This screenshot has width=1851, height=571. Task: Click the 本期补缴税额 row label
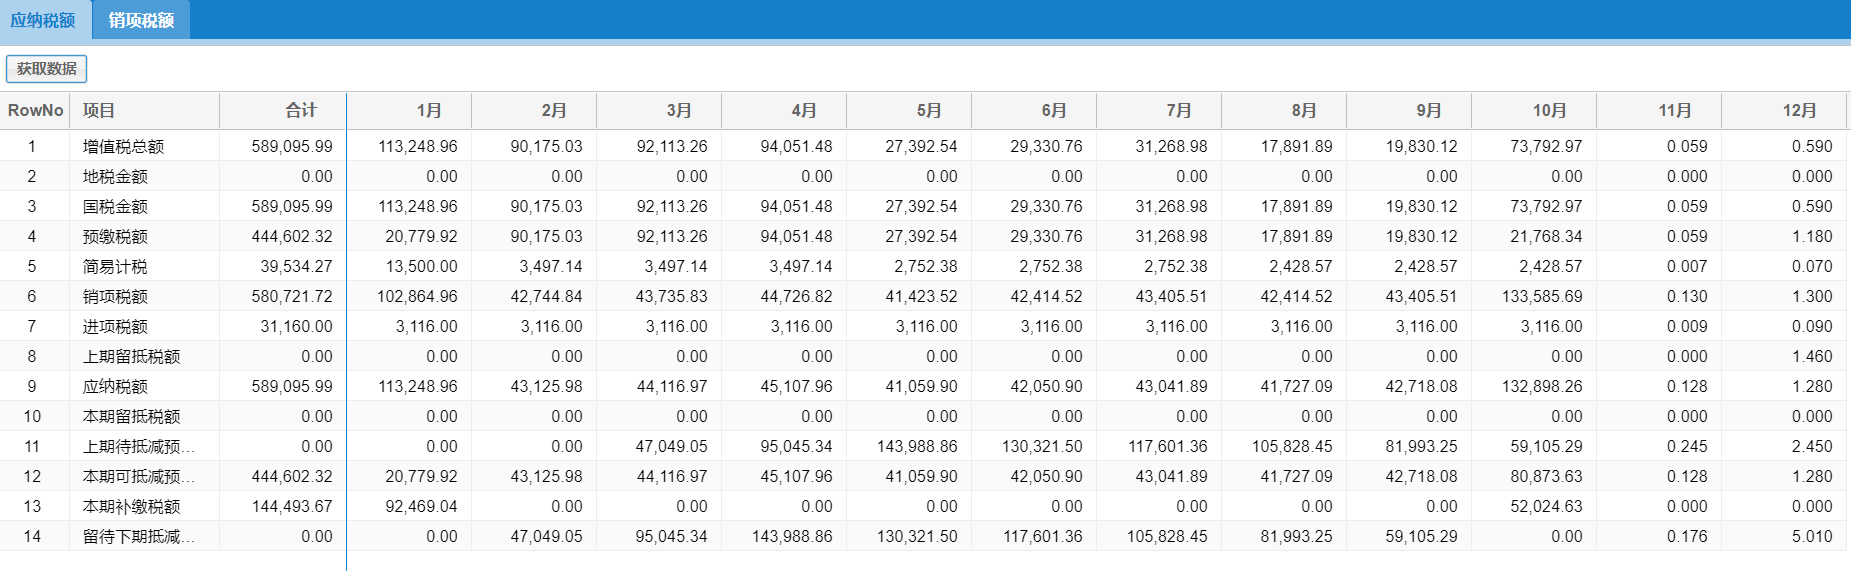point(131,506)
